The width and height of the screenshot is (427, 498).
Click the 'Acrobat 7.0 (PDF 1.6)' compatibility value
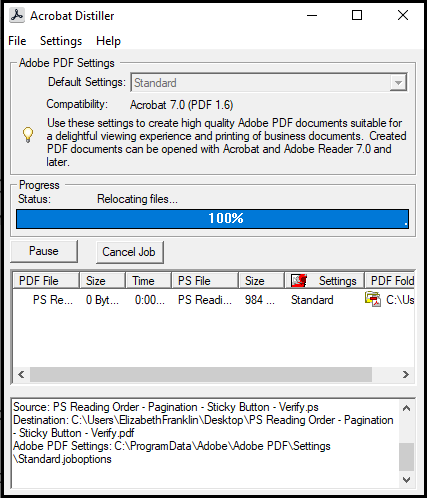(x=182, y=105)
